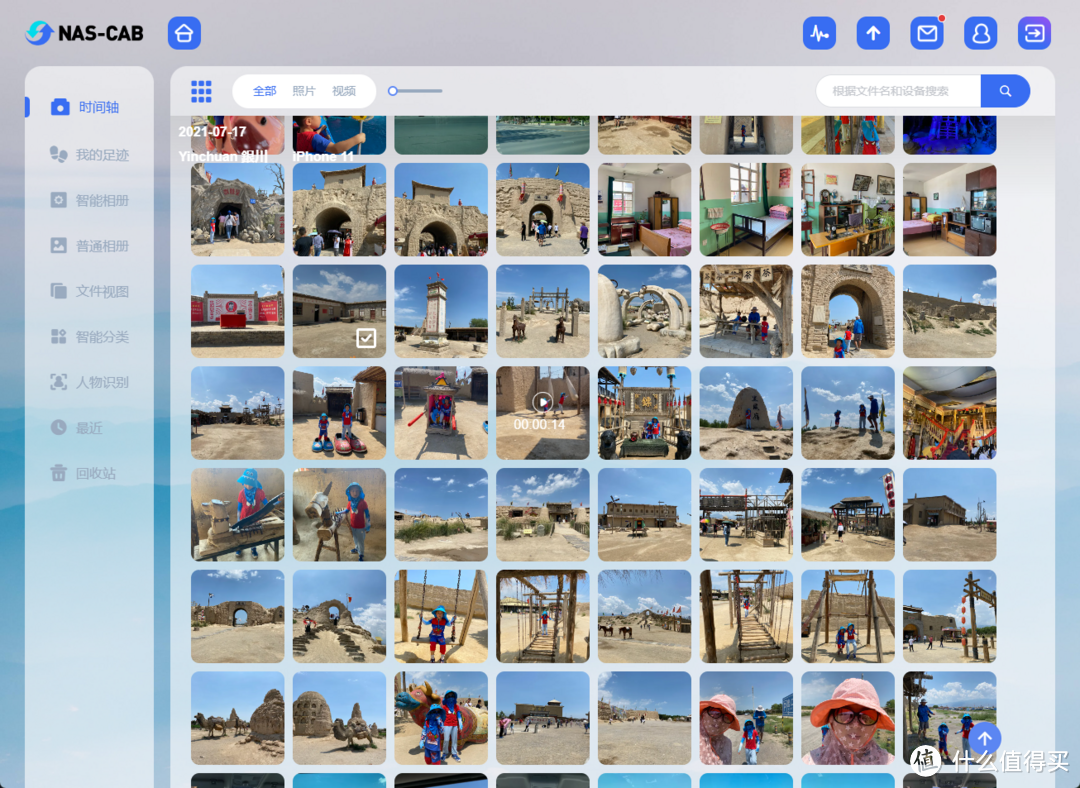The image size is (1080, 788).
Task: Open the child with wooden donkey photo
Action: pyautogui.click(x=340, y=515)
